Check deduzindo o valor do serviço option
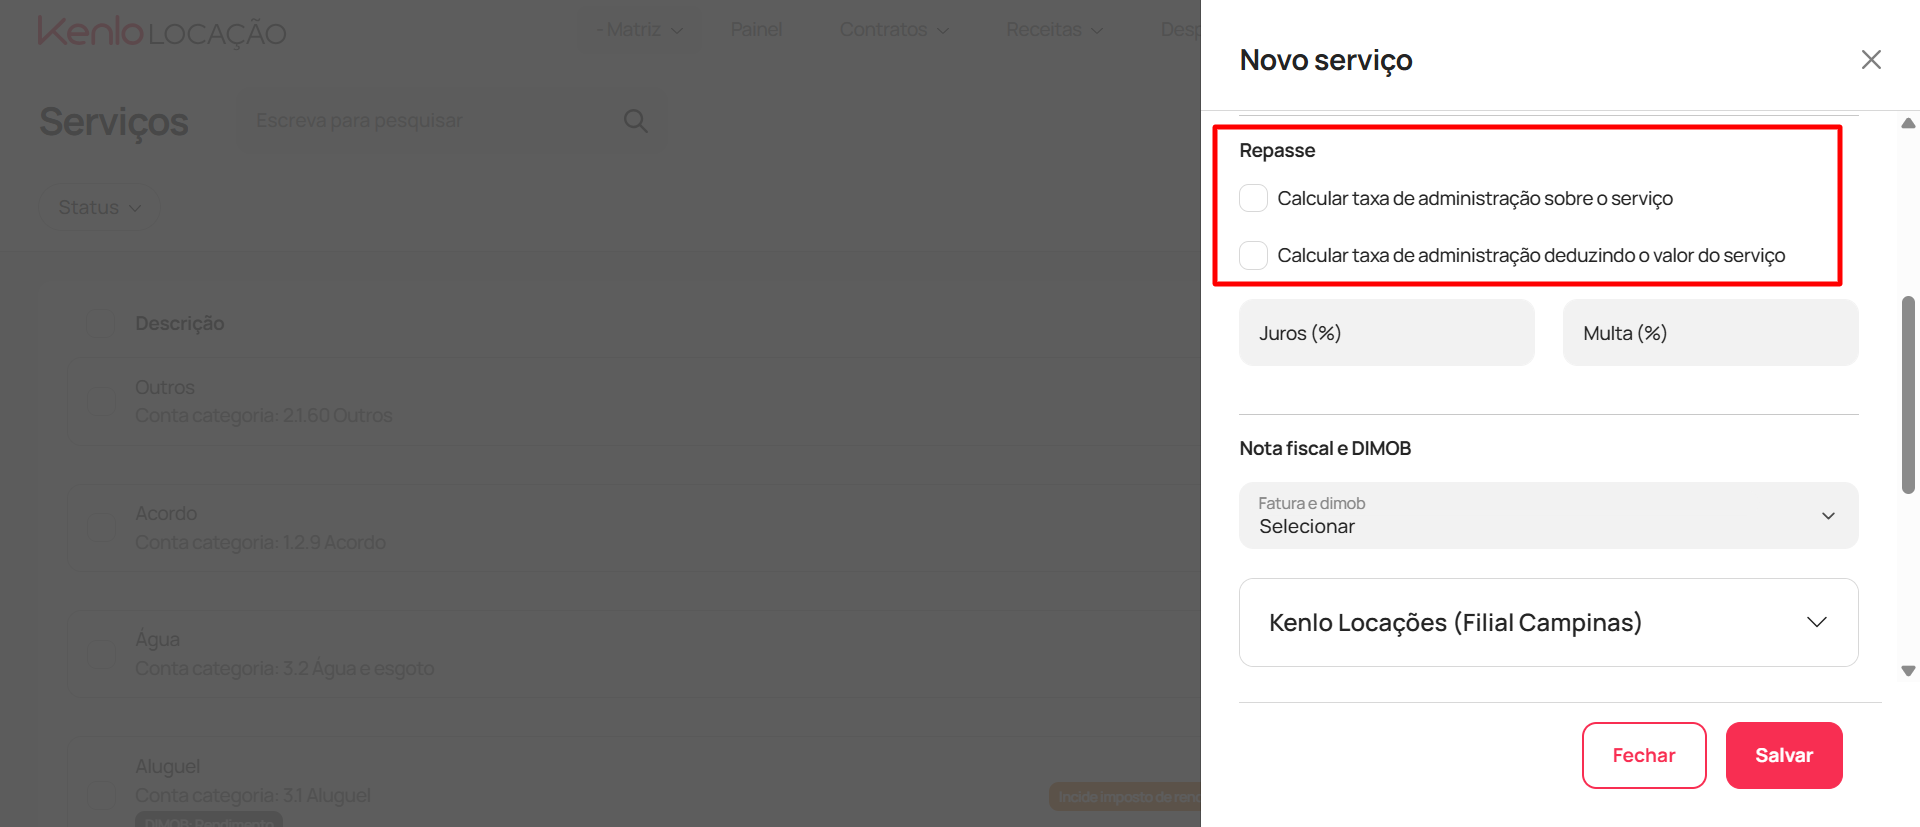 coord(1254,255)
